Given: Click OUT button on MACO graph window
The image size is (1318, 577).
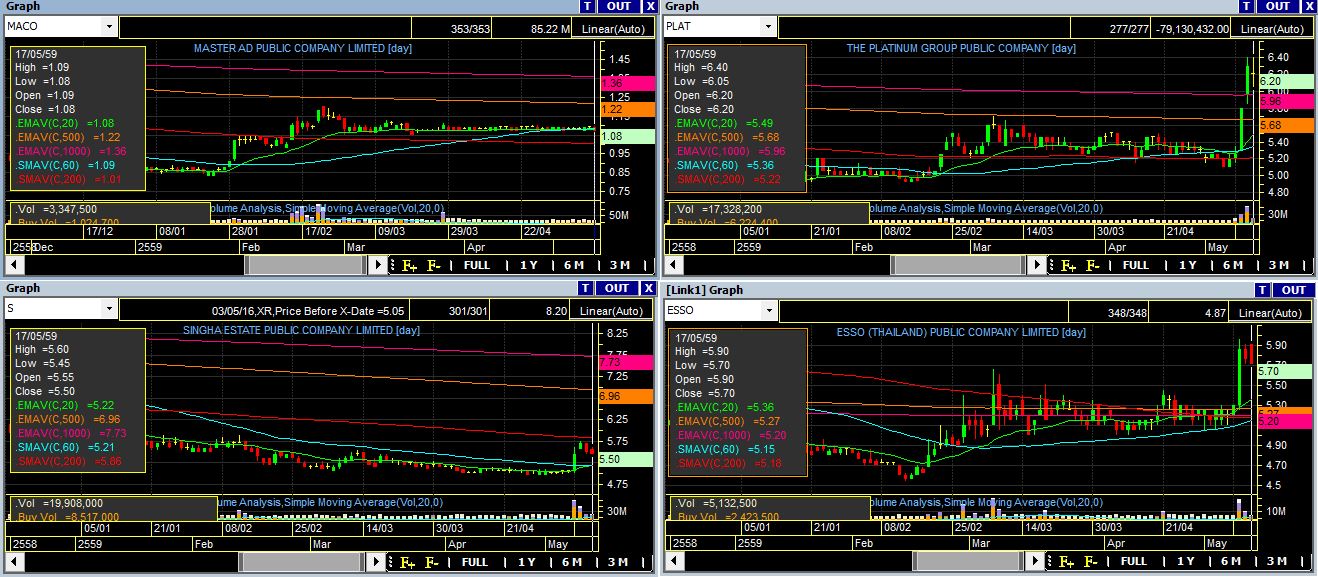Looking at the screenshot, I should pos(618,6).
